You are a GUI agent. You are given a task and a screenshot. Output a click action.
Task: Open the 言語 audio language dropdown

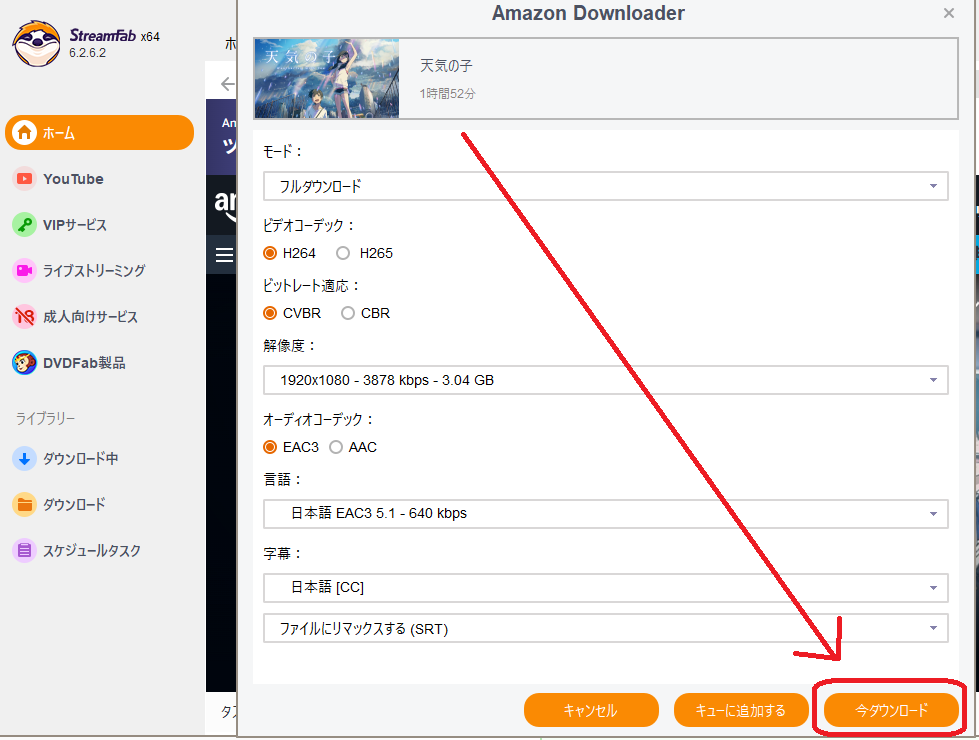[x=604, y=514]
